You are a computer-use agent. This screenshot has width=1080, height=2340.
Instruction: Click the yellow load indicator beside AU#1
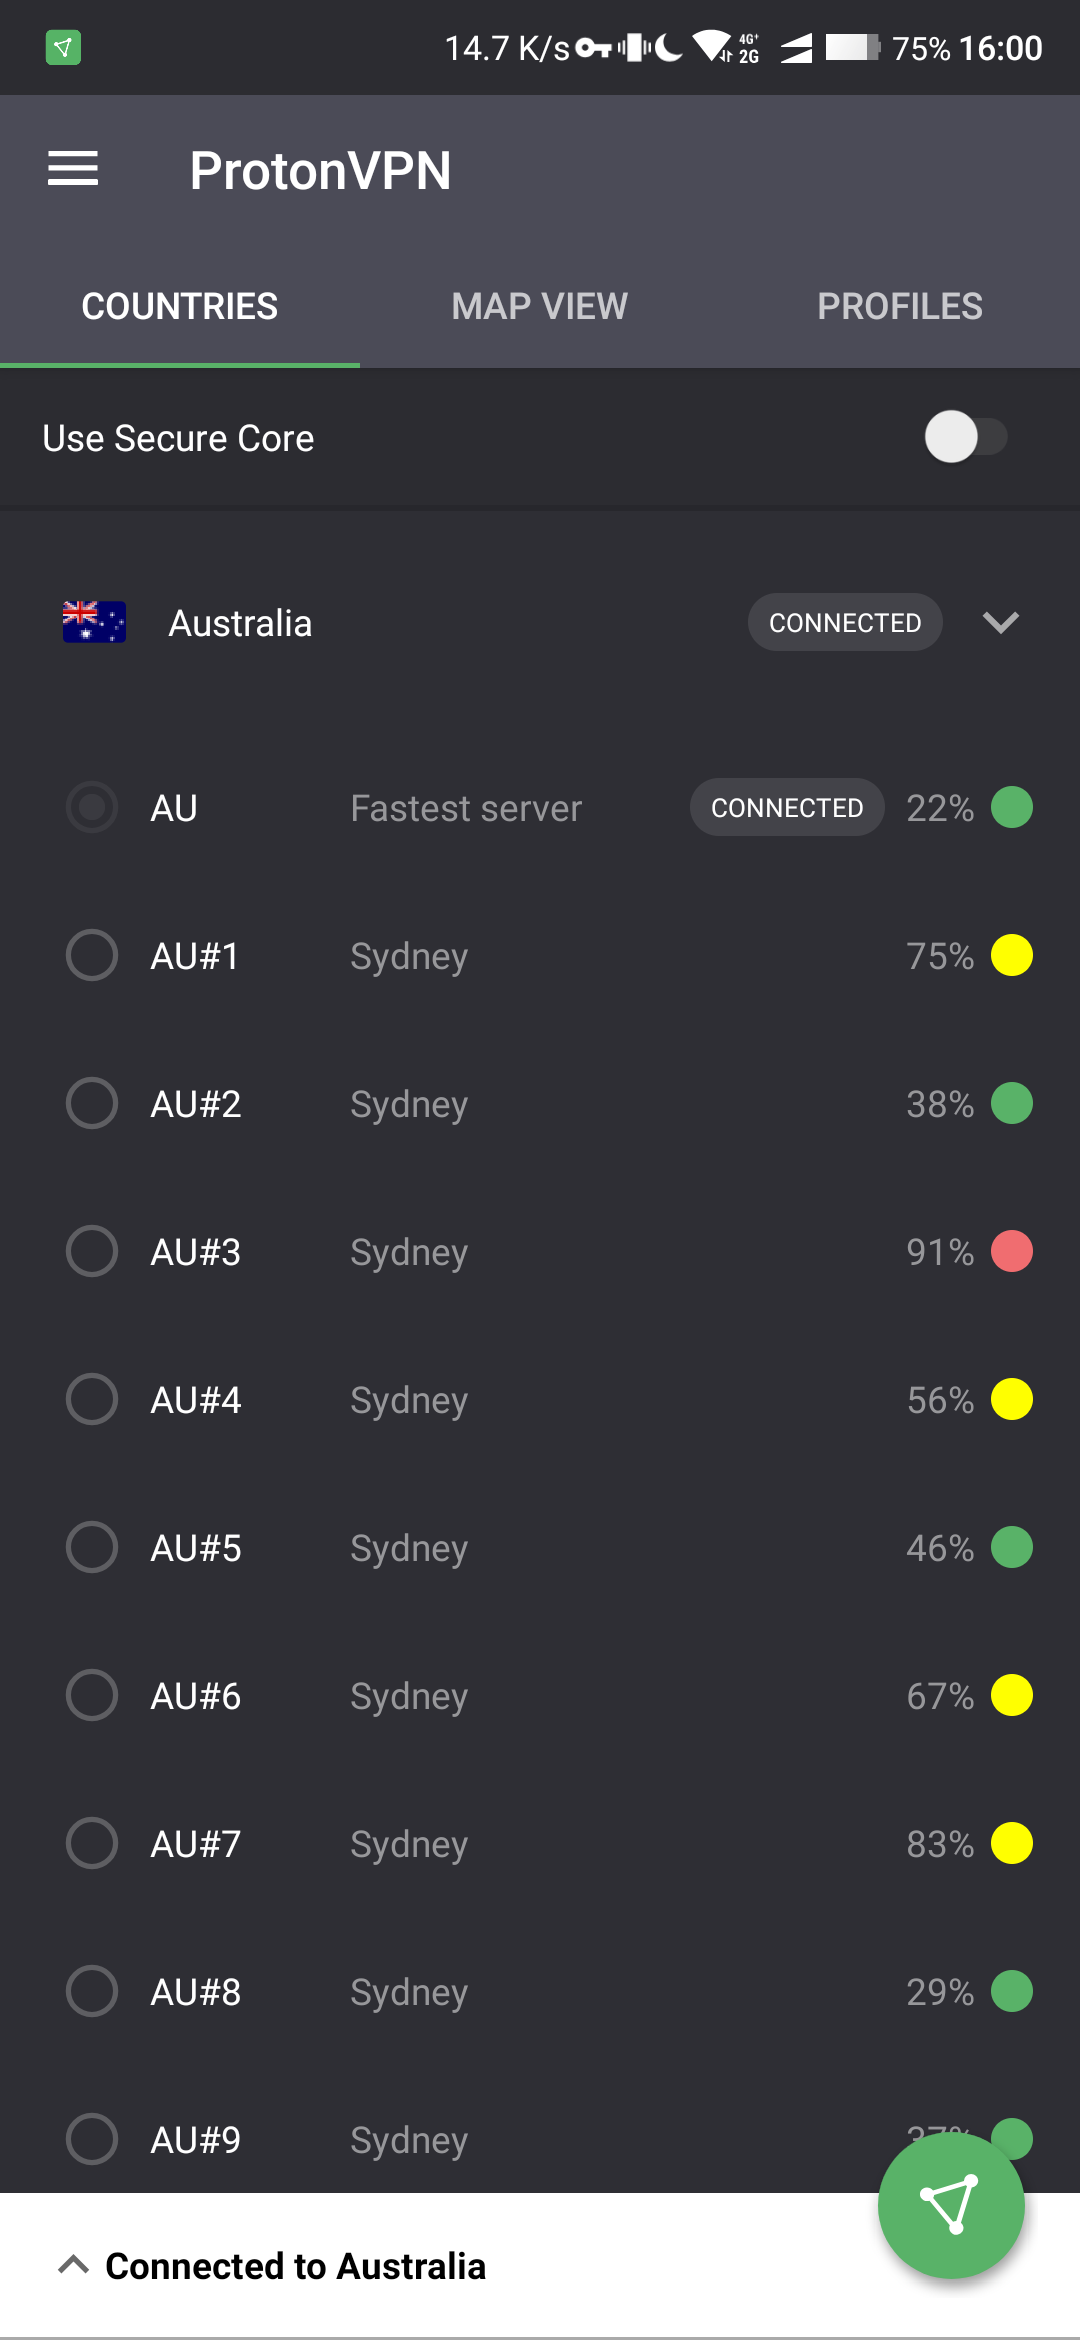1012,955
